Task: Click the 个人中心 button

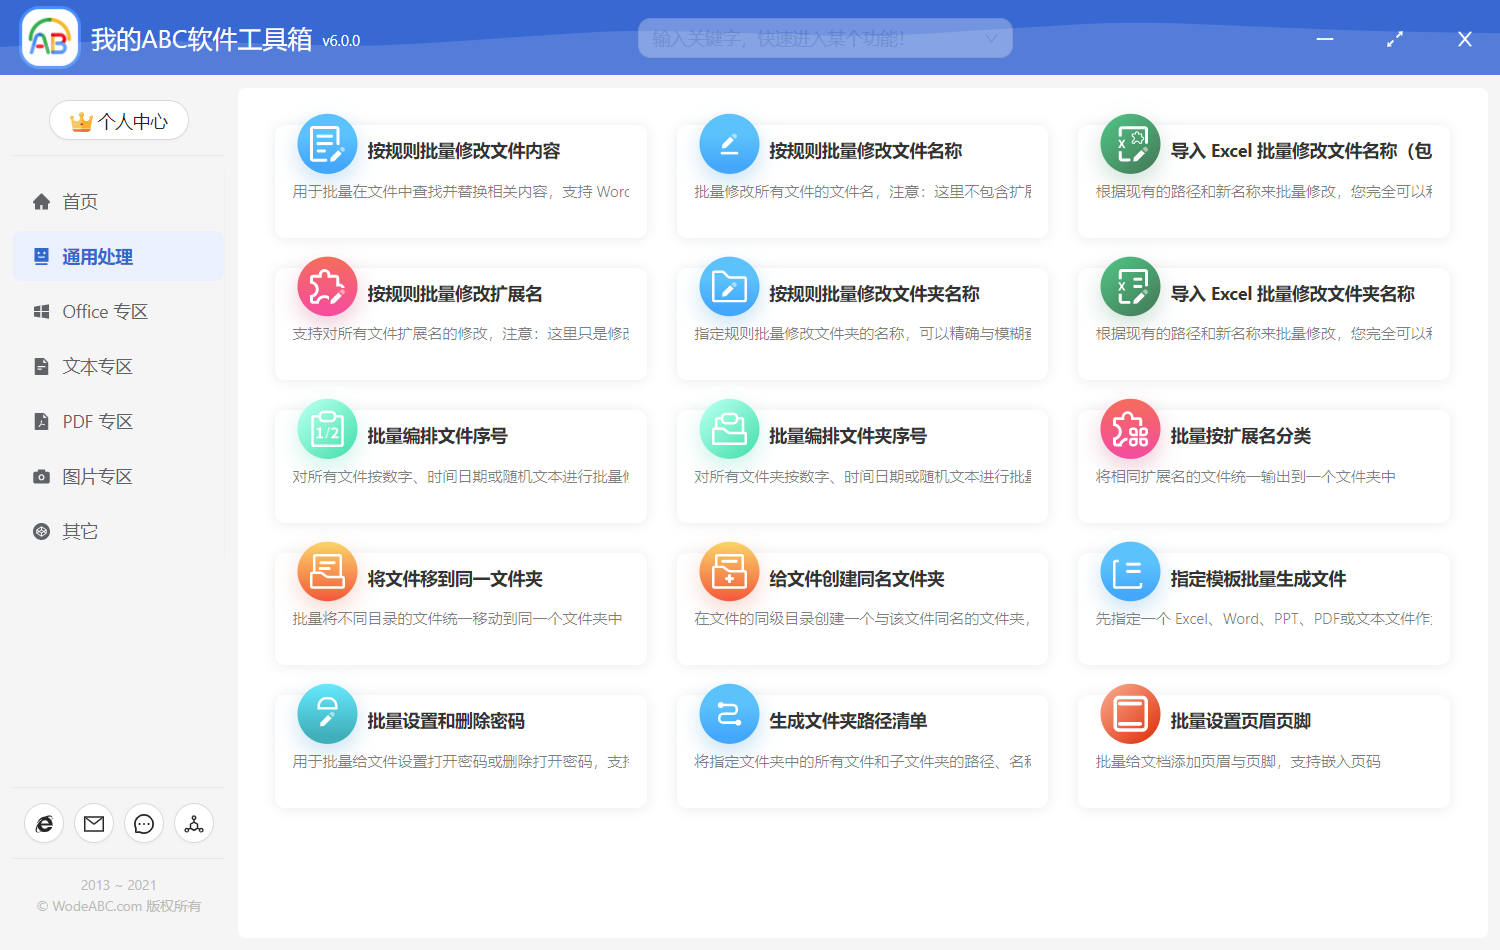Action: coord(118,120)
